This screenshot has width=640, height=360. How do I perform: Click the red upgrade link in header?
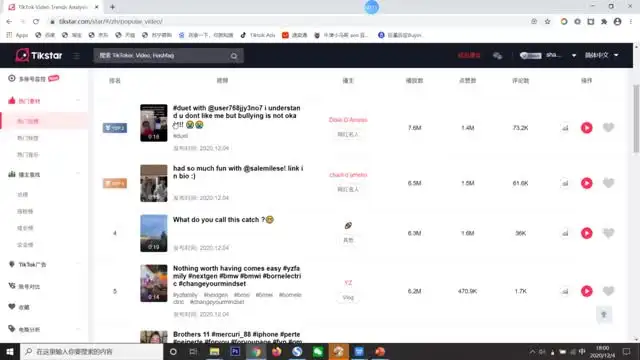(x=469, y=55)
